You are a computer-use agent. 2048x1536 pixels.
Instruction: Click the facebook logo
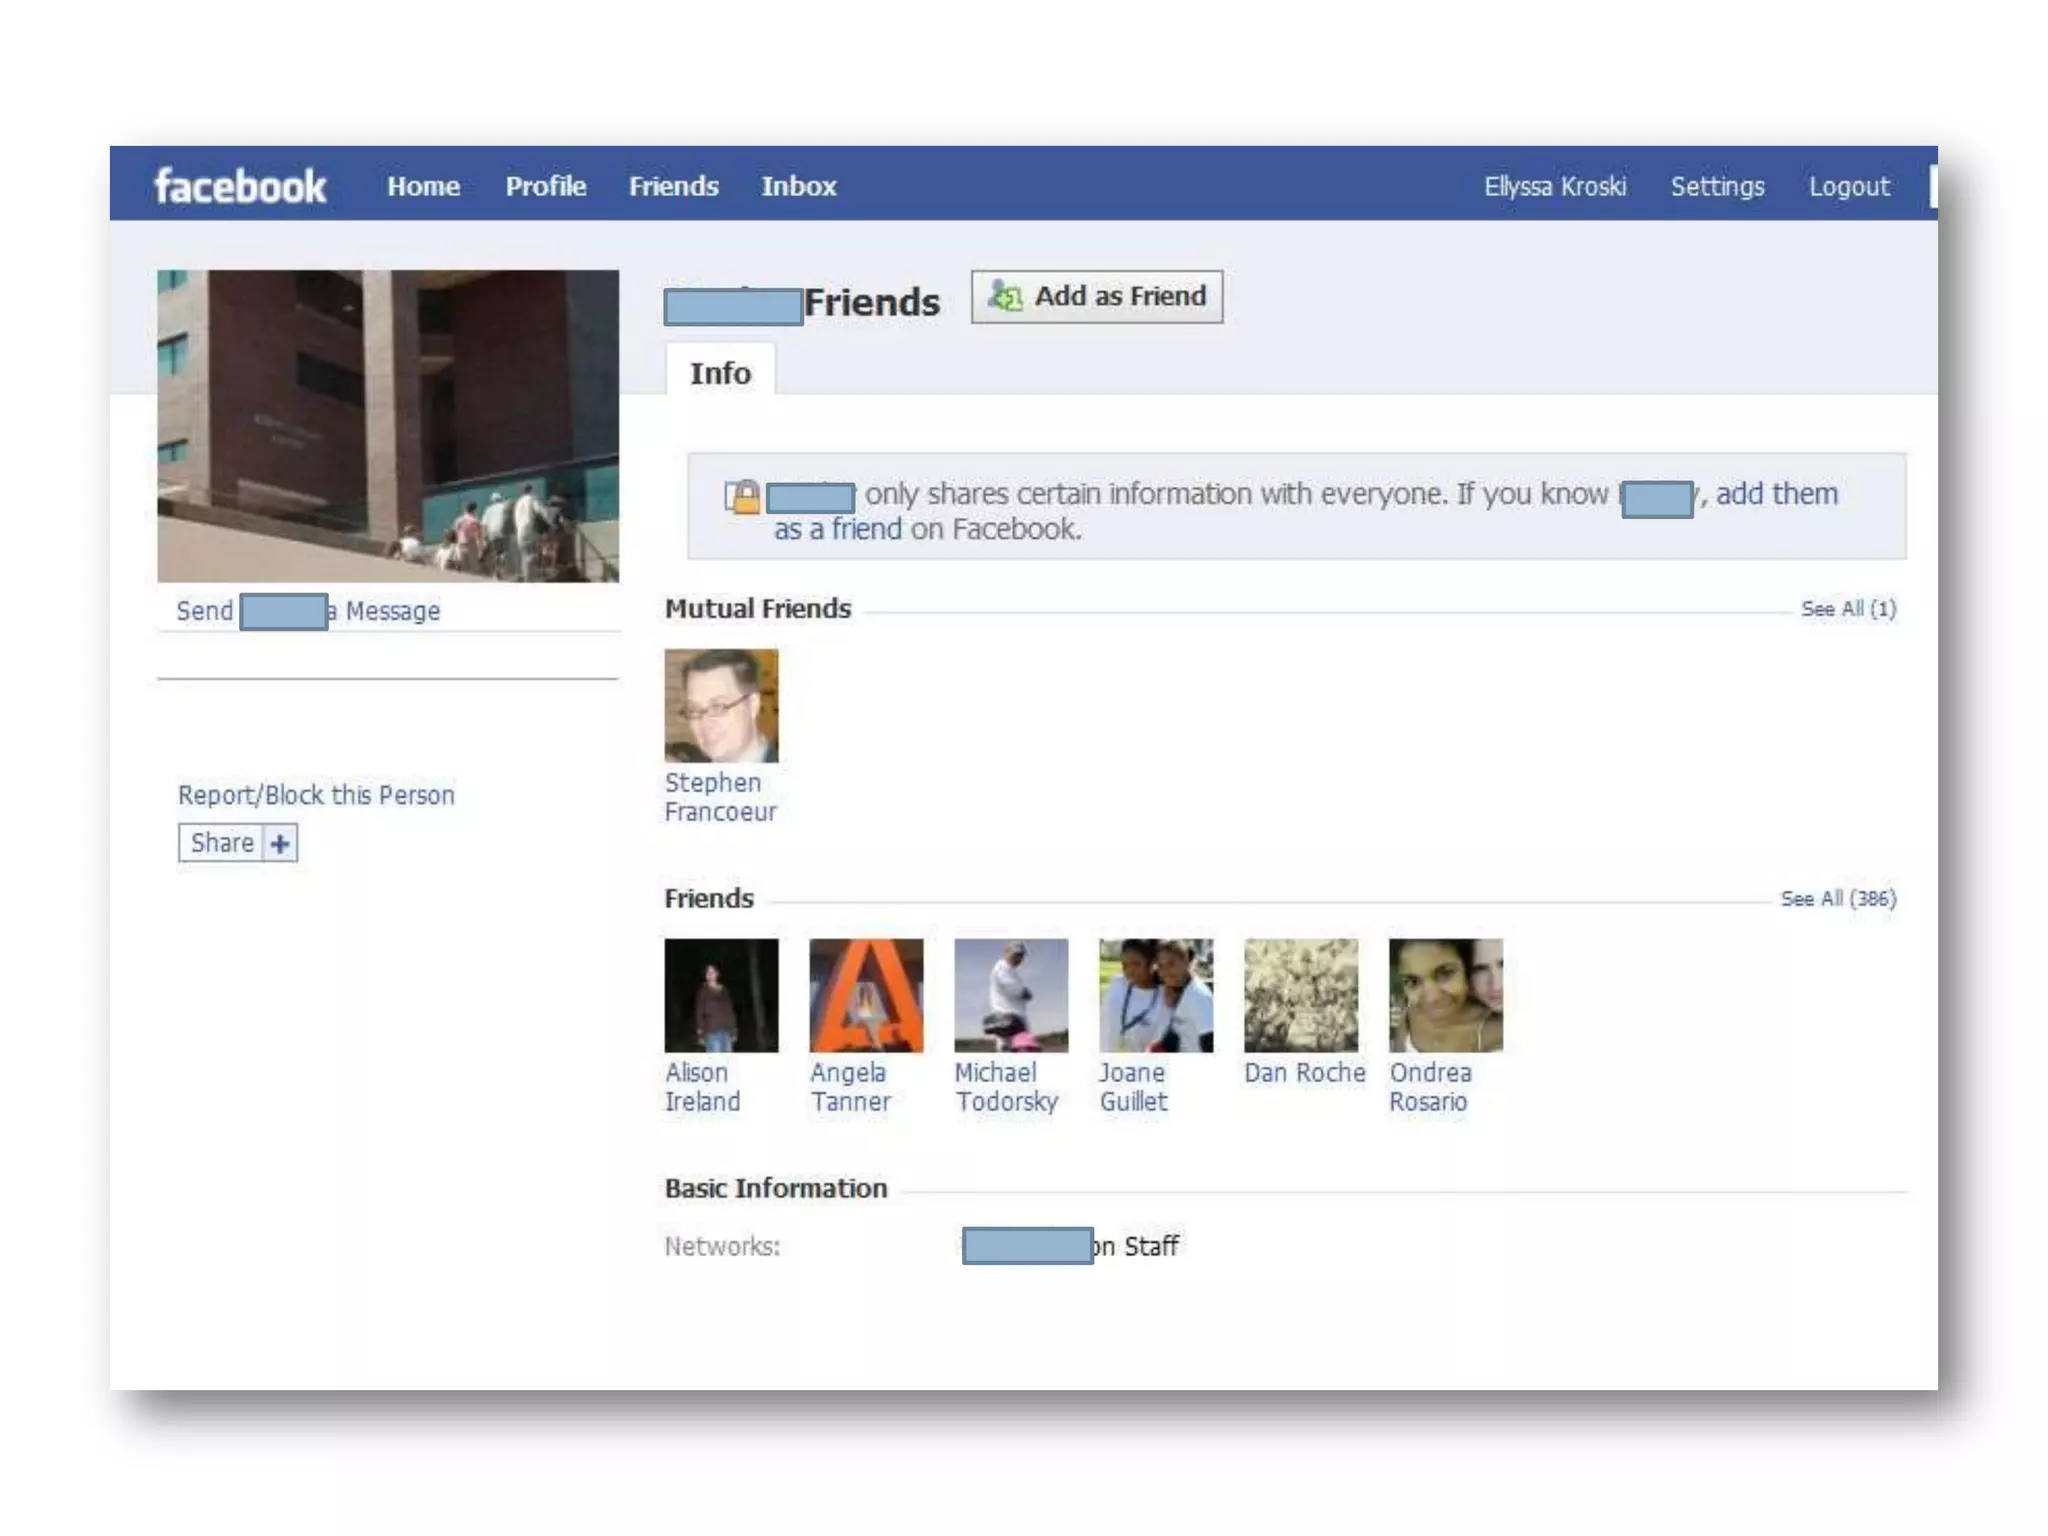pos(240,186)
